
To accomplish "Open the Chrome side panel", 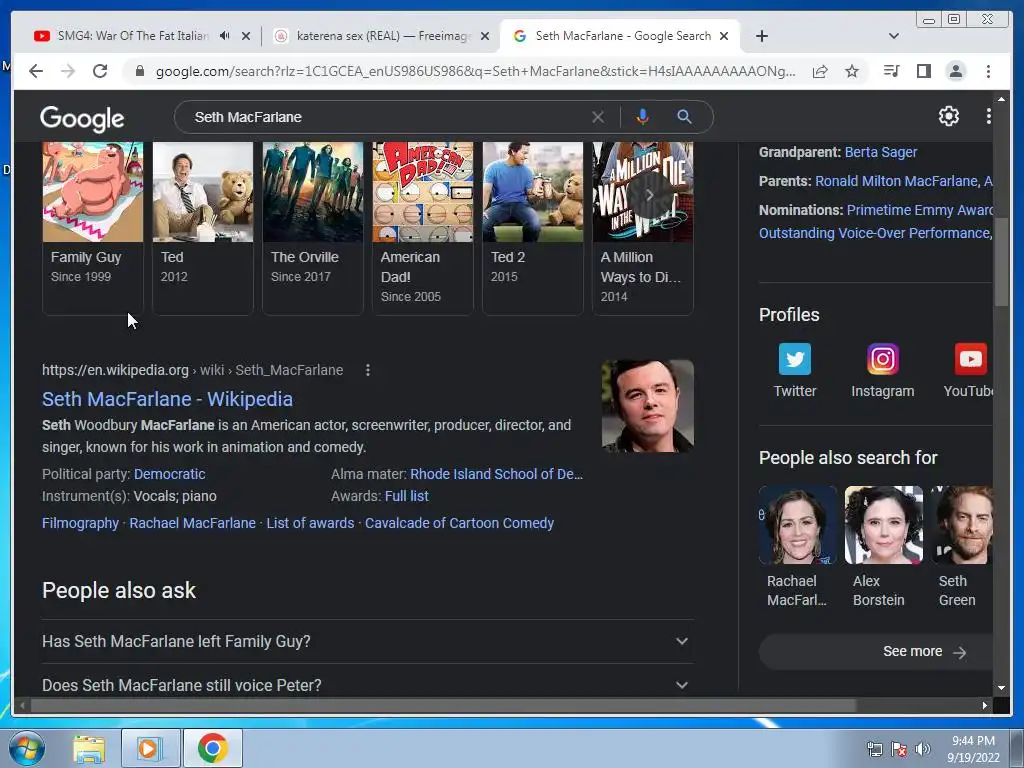I will [923, 71].
